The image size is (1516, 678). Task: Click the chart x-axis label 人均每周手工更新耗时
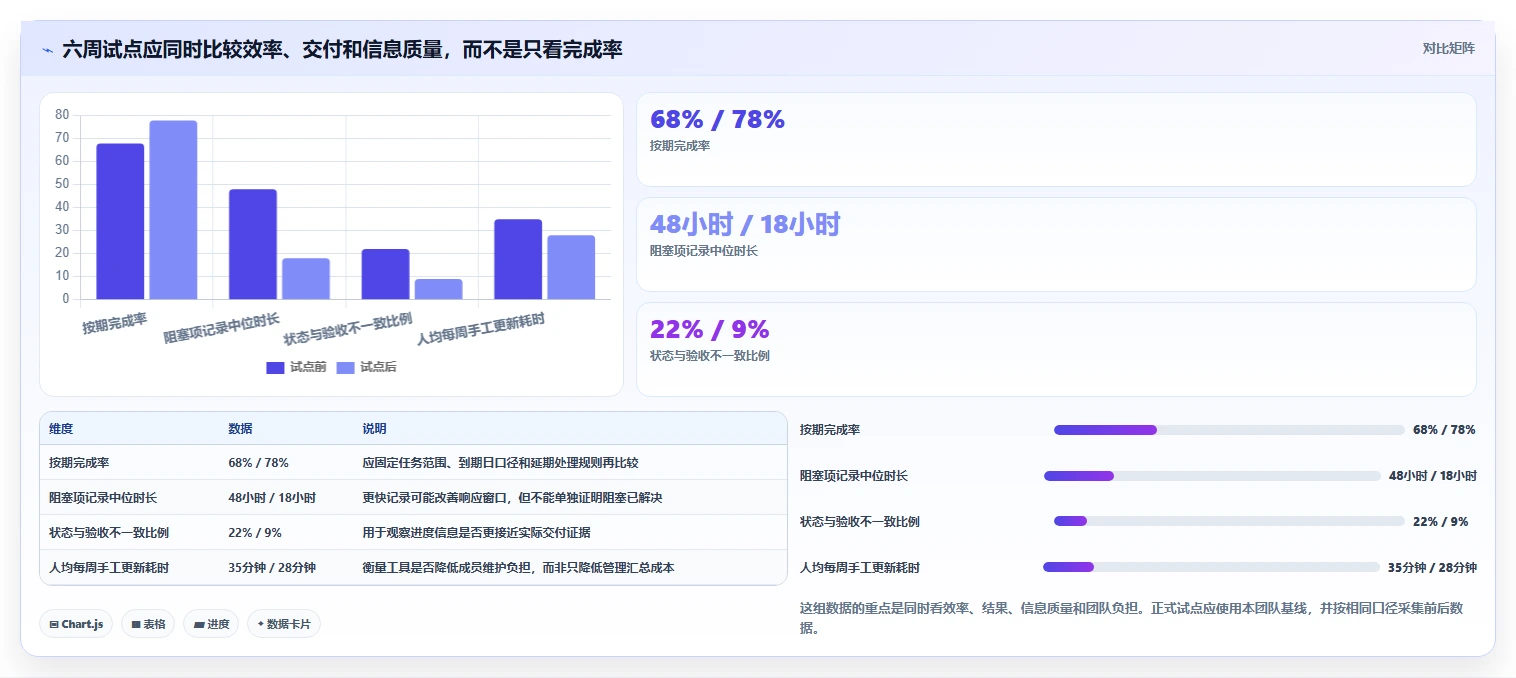click(x=481, y=331)
